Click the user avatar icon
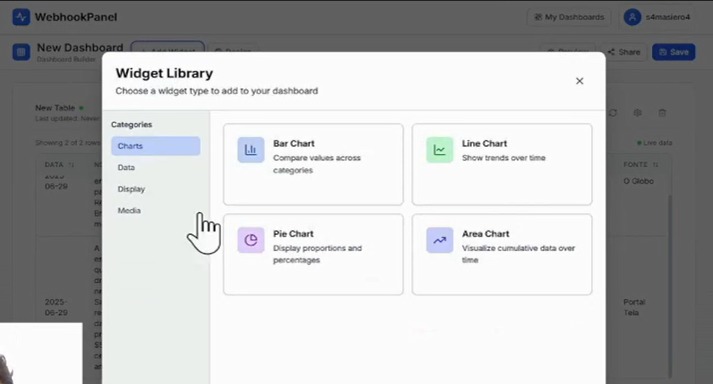 point(632,17)
